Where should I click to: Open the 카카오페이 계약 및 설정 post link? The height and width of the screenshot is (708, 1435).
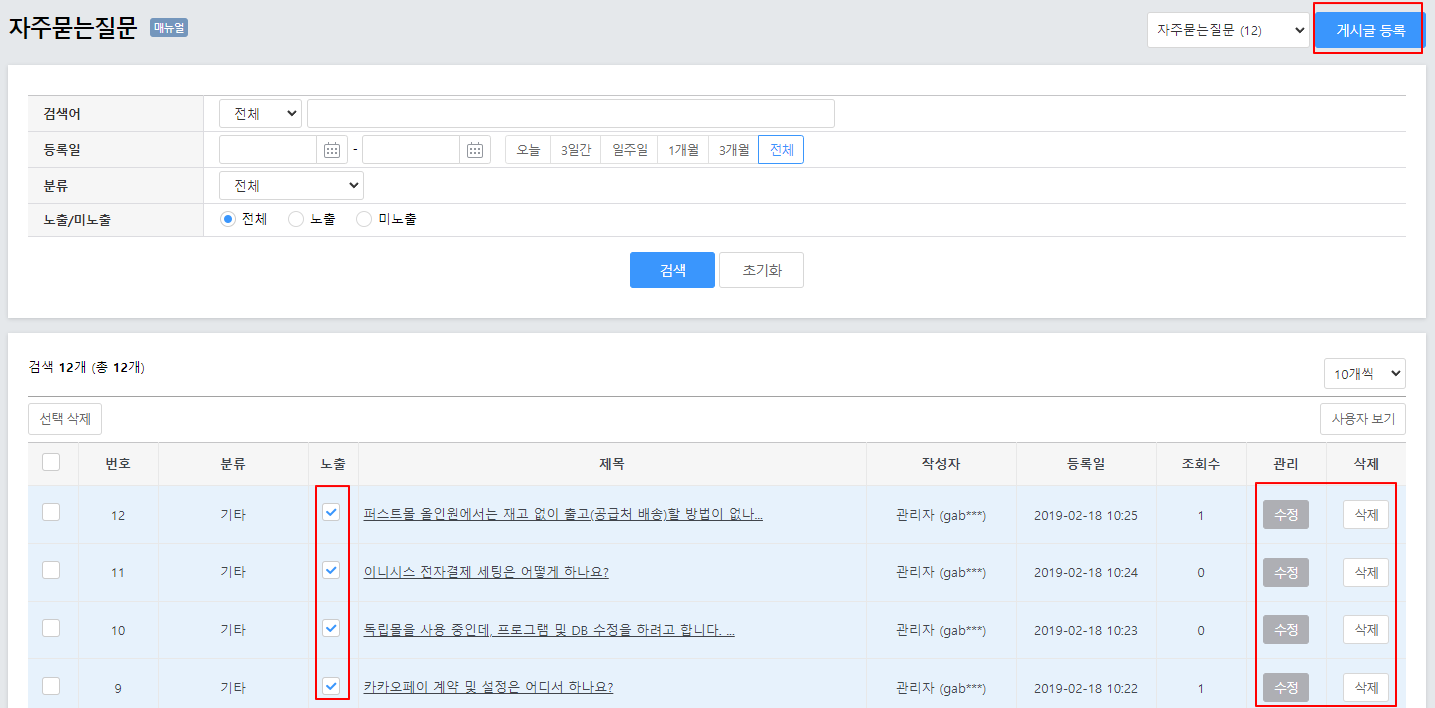488,687
